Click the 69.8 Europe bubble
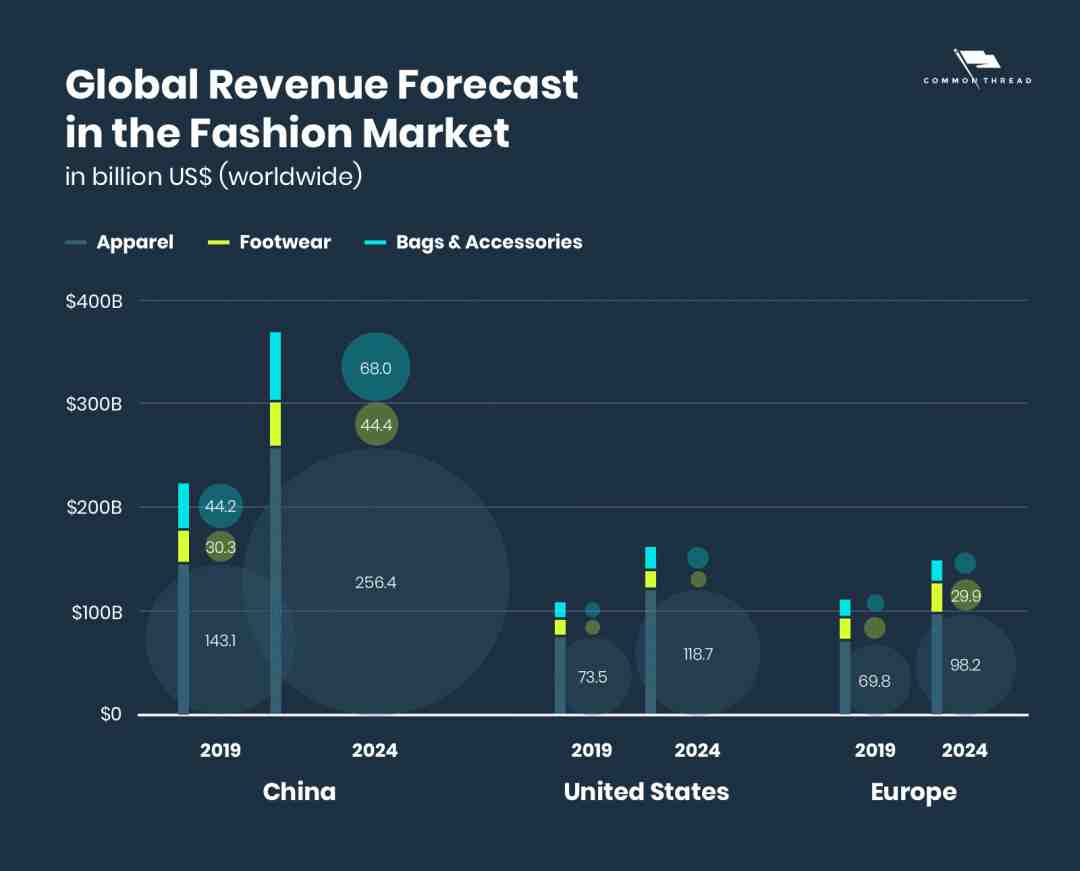This screenshot has height=871, width=1080. point(874,680)
